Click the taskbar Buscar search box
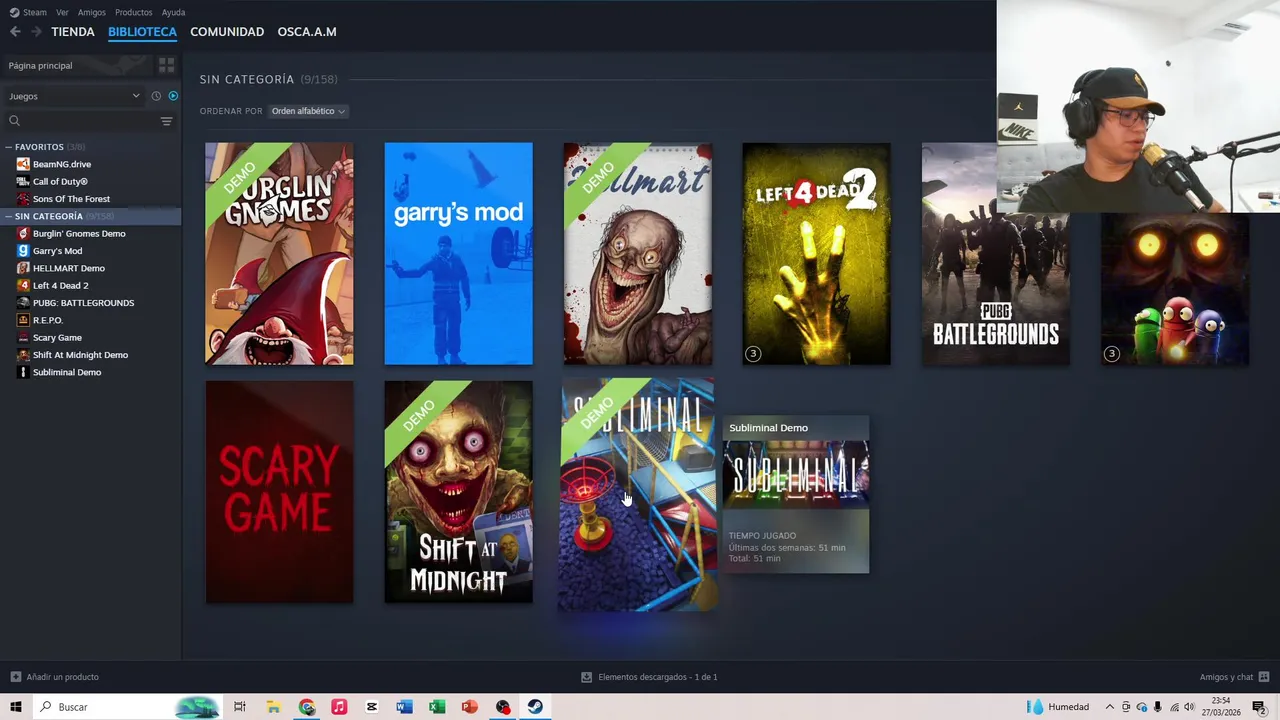1280x720 pixels. point(127,707)
